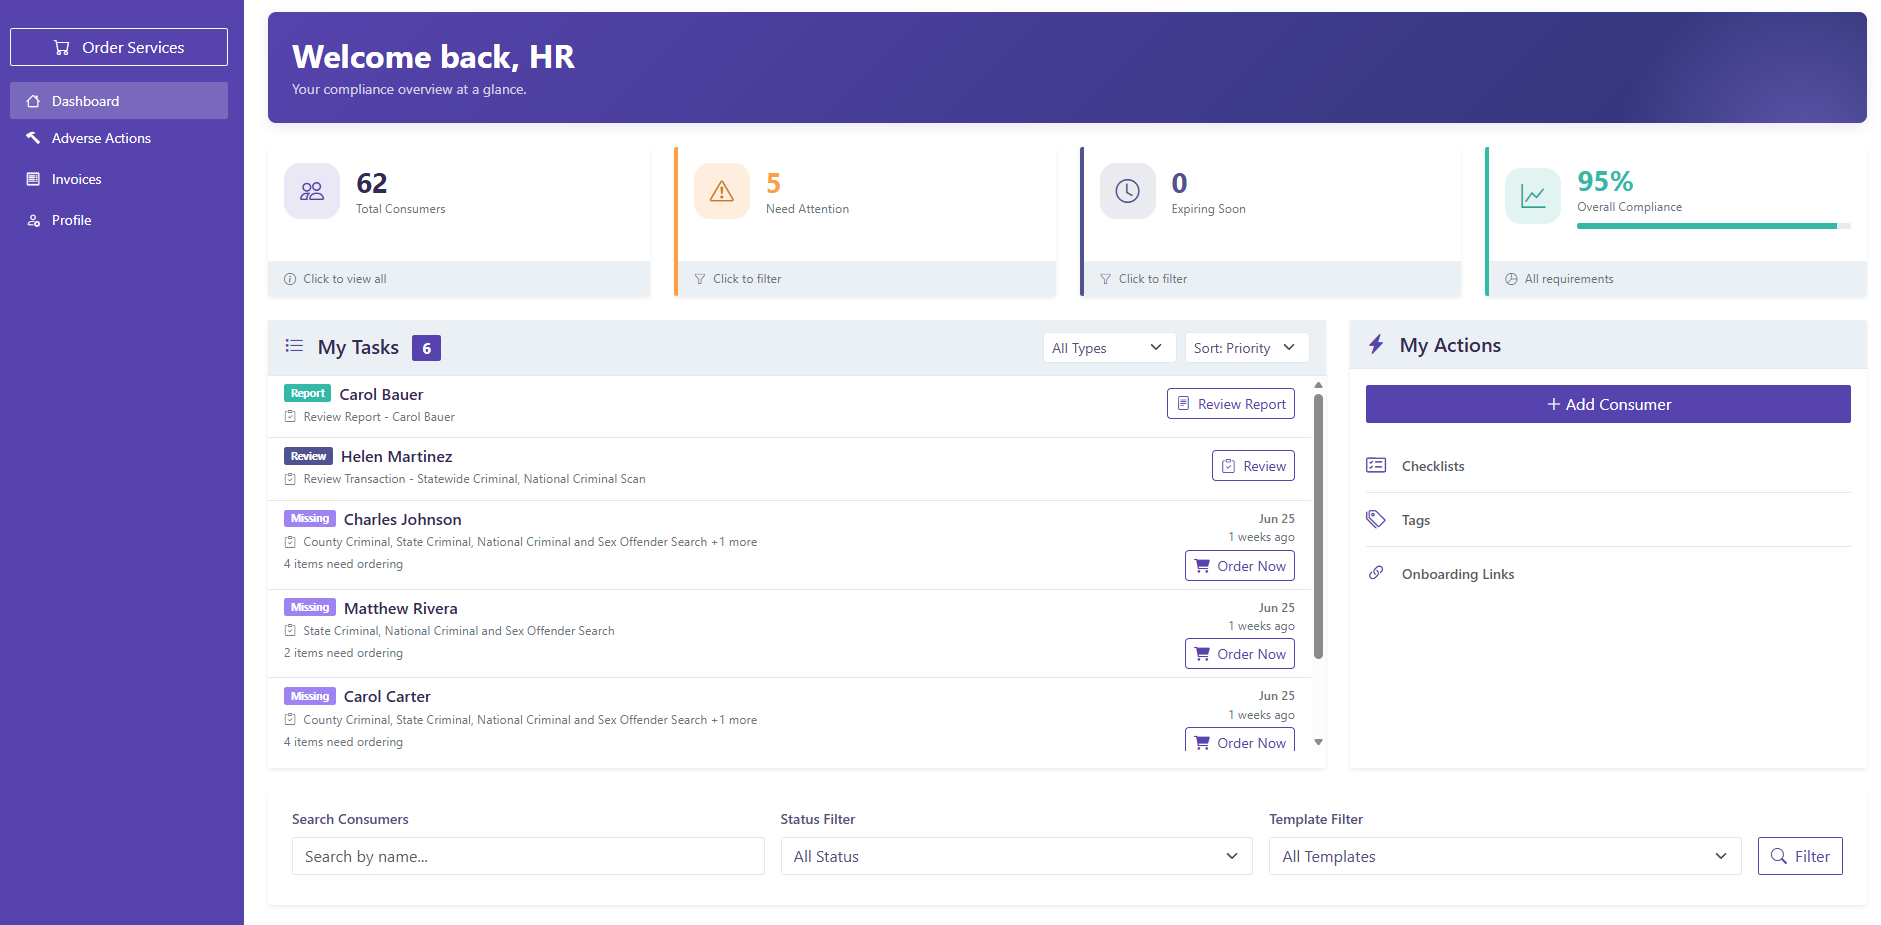
Task: Open Dashboard from the sidebar
Action: pyautogui.click(x=119, y=101)
